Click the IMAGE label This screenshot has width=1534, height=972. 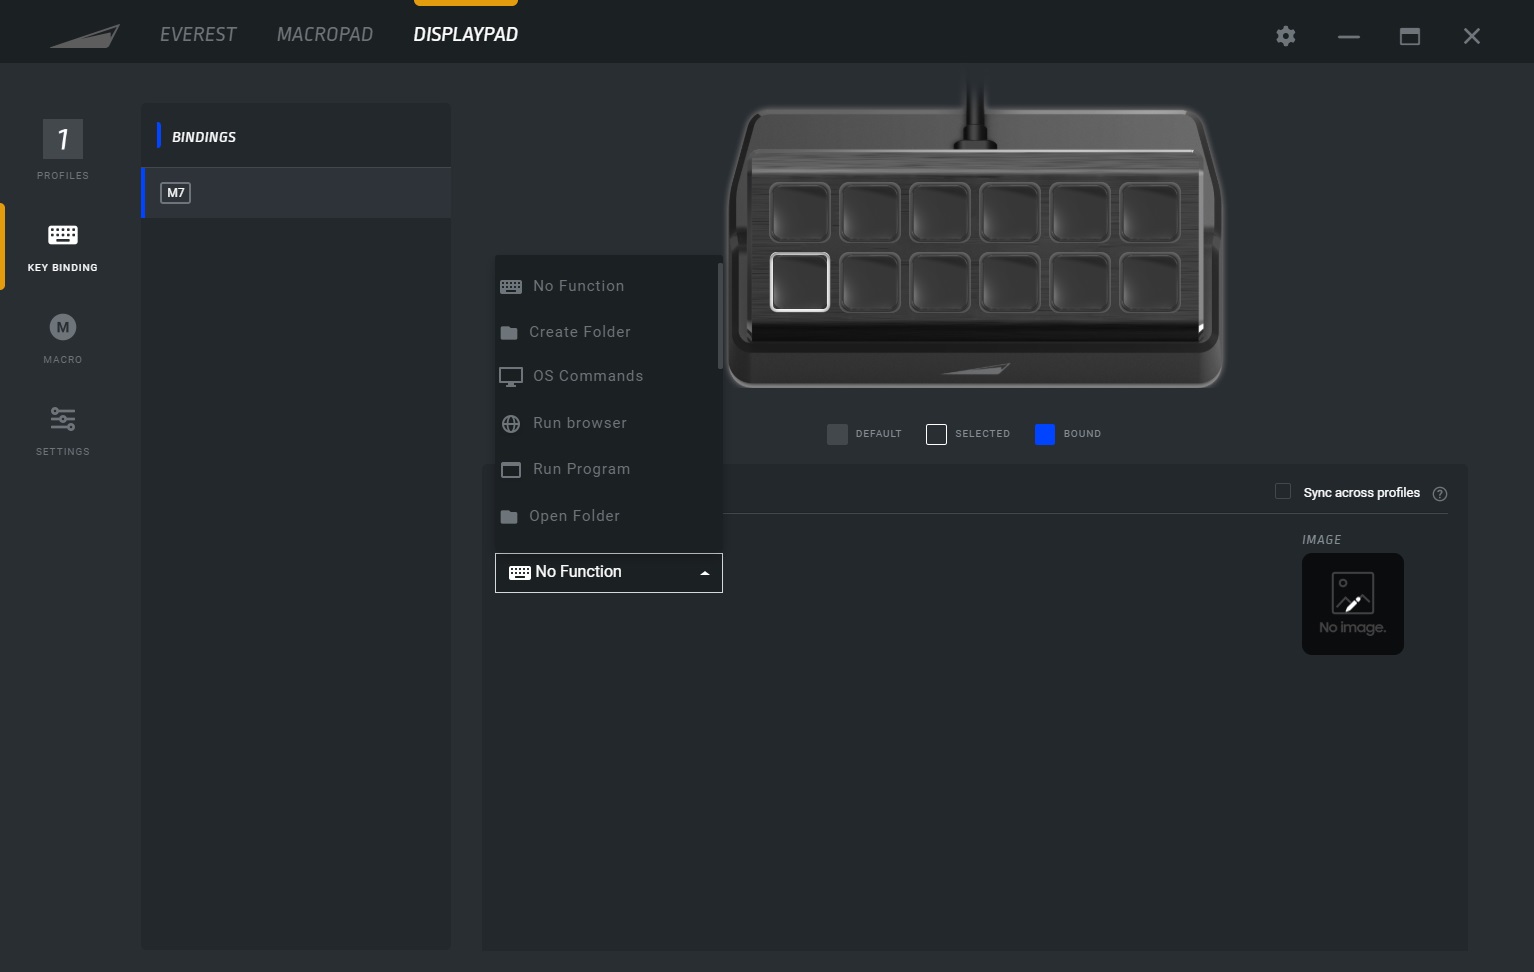coord(1322,540)
